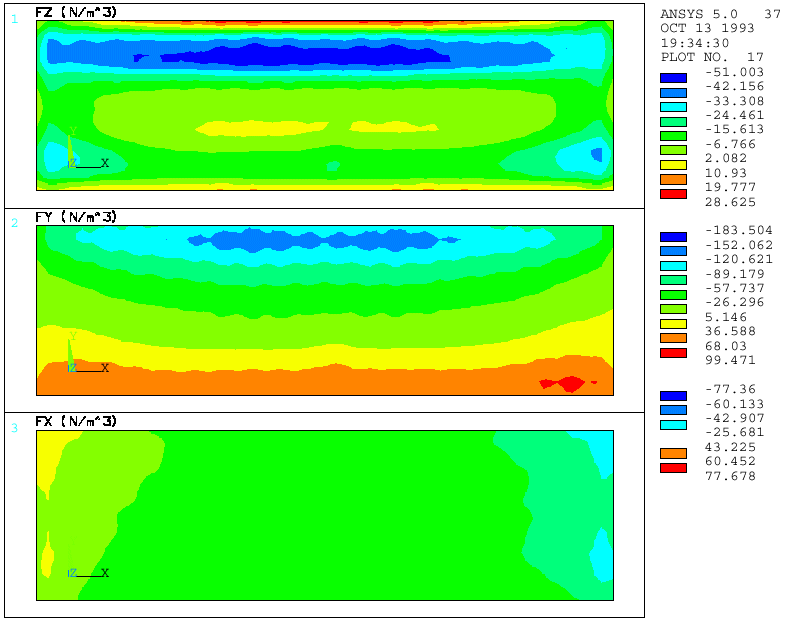Click the red hotspot in the FY contour plot
Image resolution: width=789 pixels, height=621 pixels.
click(566, 383)
